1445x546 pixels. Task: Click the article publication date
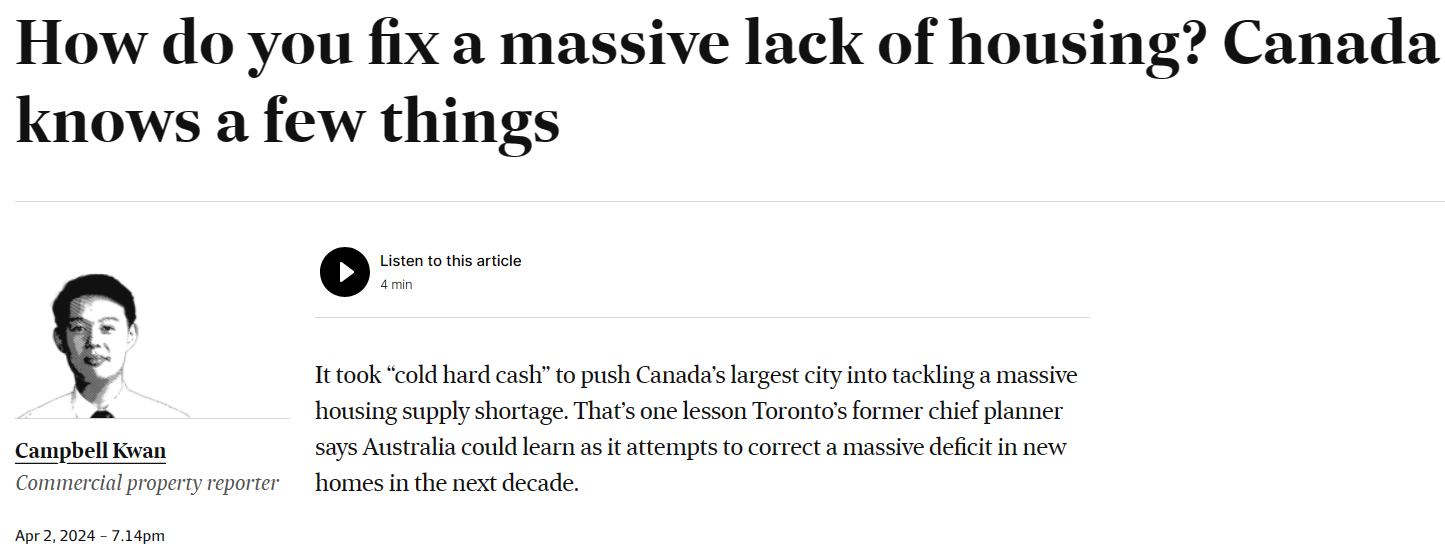[90, 536]
